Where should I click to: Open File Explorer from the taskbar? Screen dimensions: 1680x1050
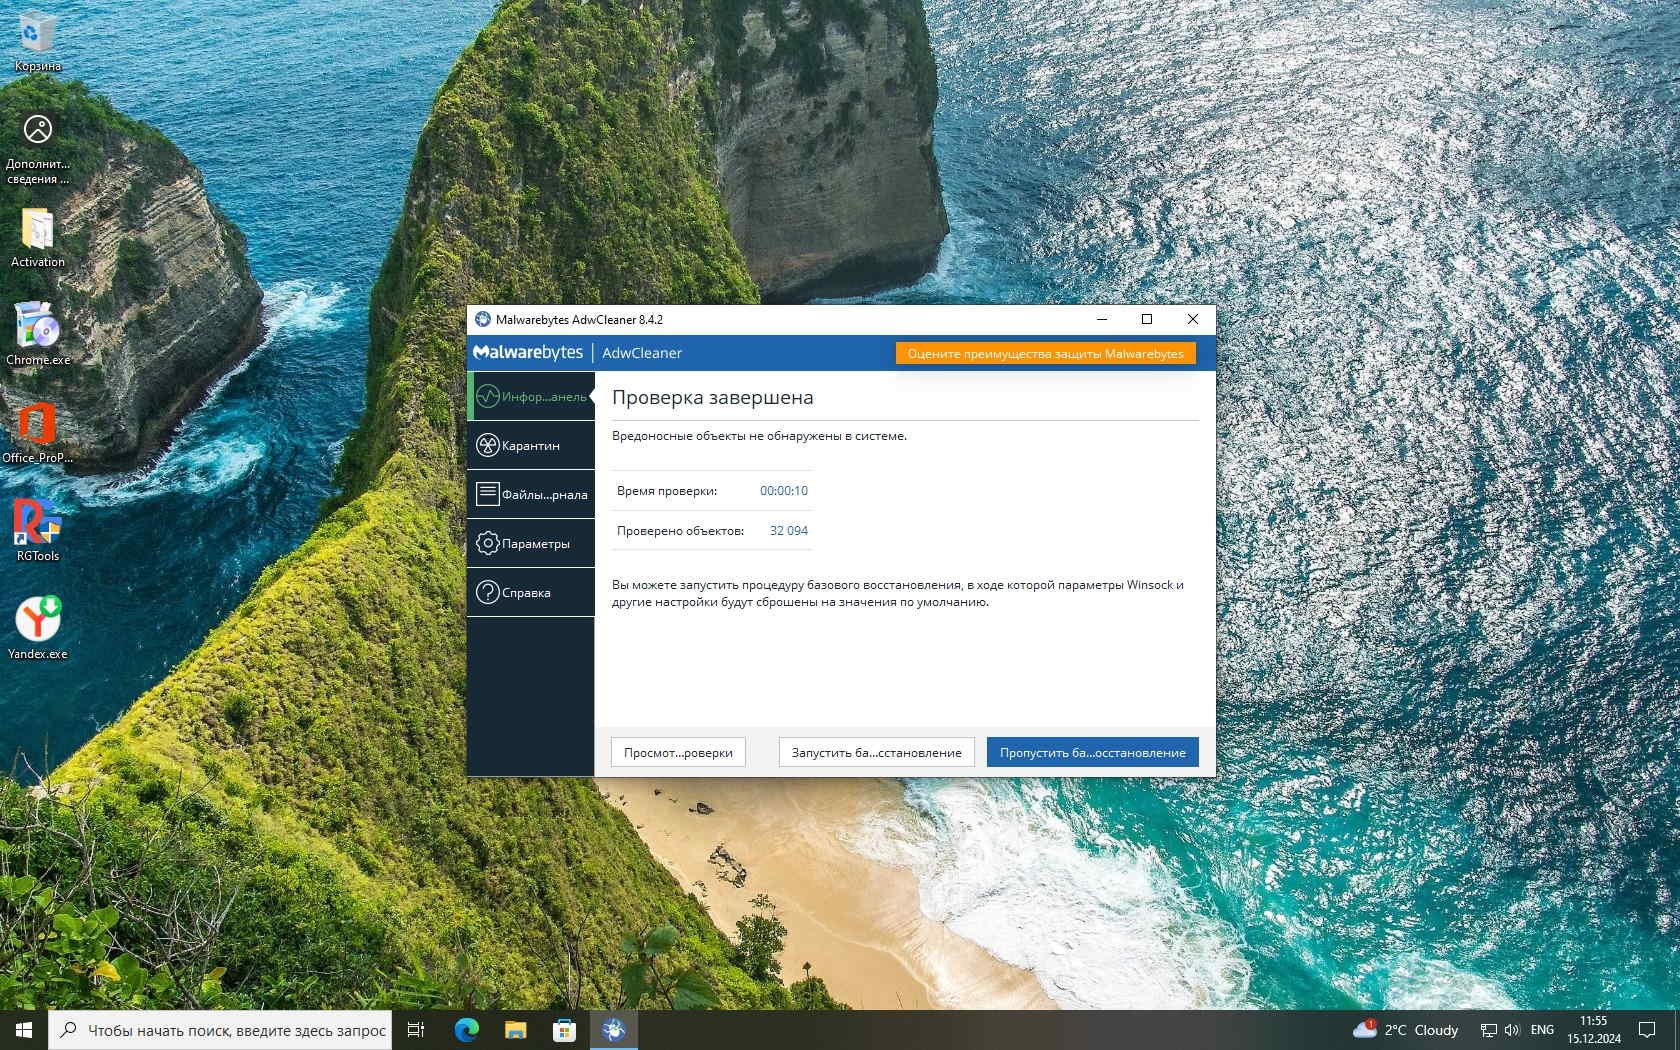point(515,1030)
